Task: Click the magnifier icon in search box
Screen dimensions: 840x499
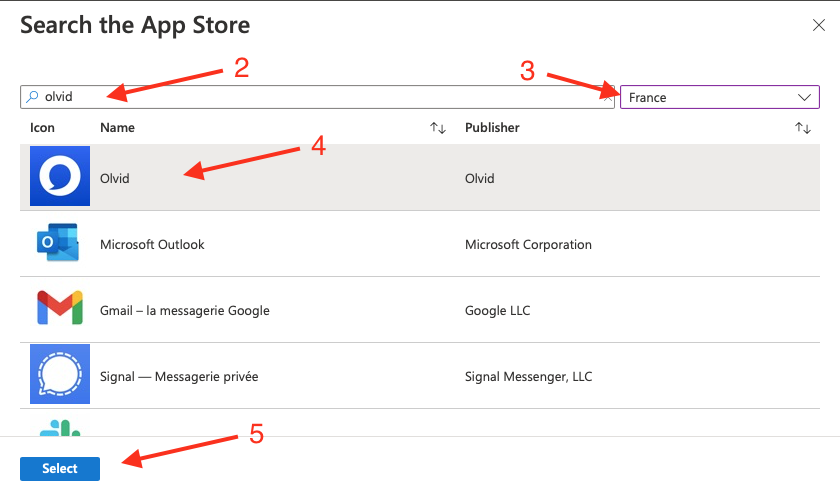Action: click(x=33, y=96)
